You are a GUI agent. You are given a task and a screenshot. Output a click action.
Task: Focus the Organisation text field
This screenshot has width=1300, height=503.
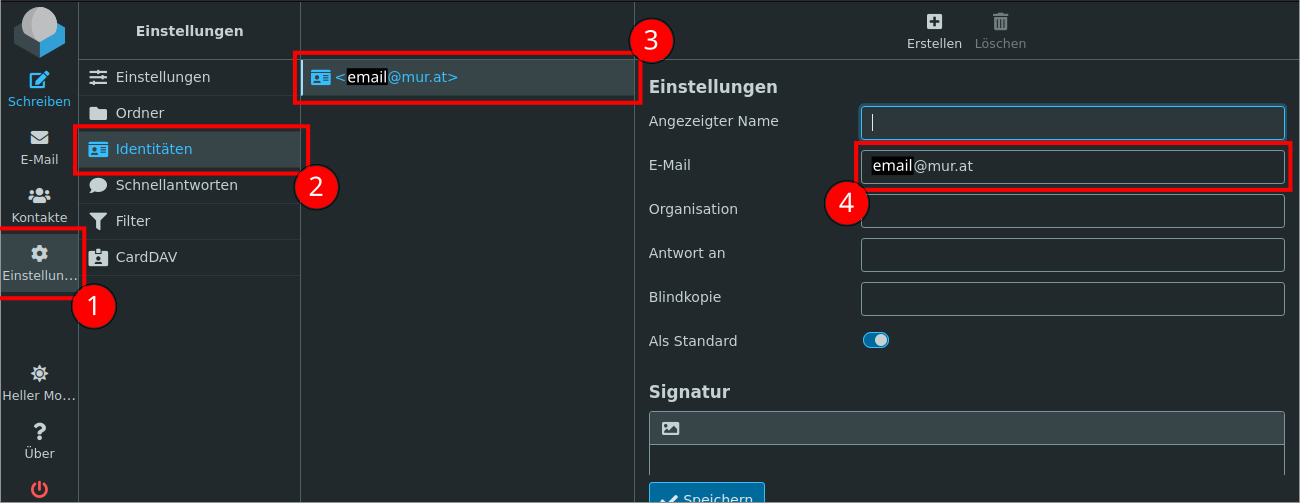[1072, 211]
